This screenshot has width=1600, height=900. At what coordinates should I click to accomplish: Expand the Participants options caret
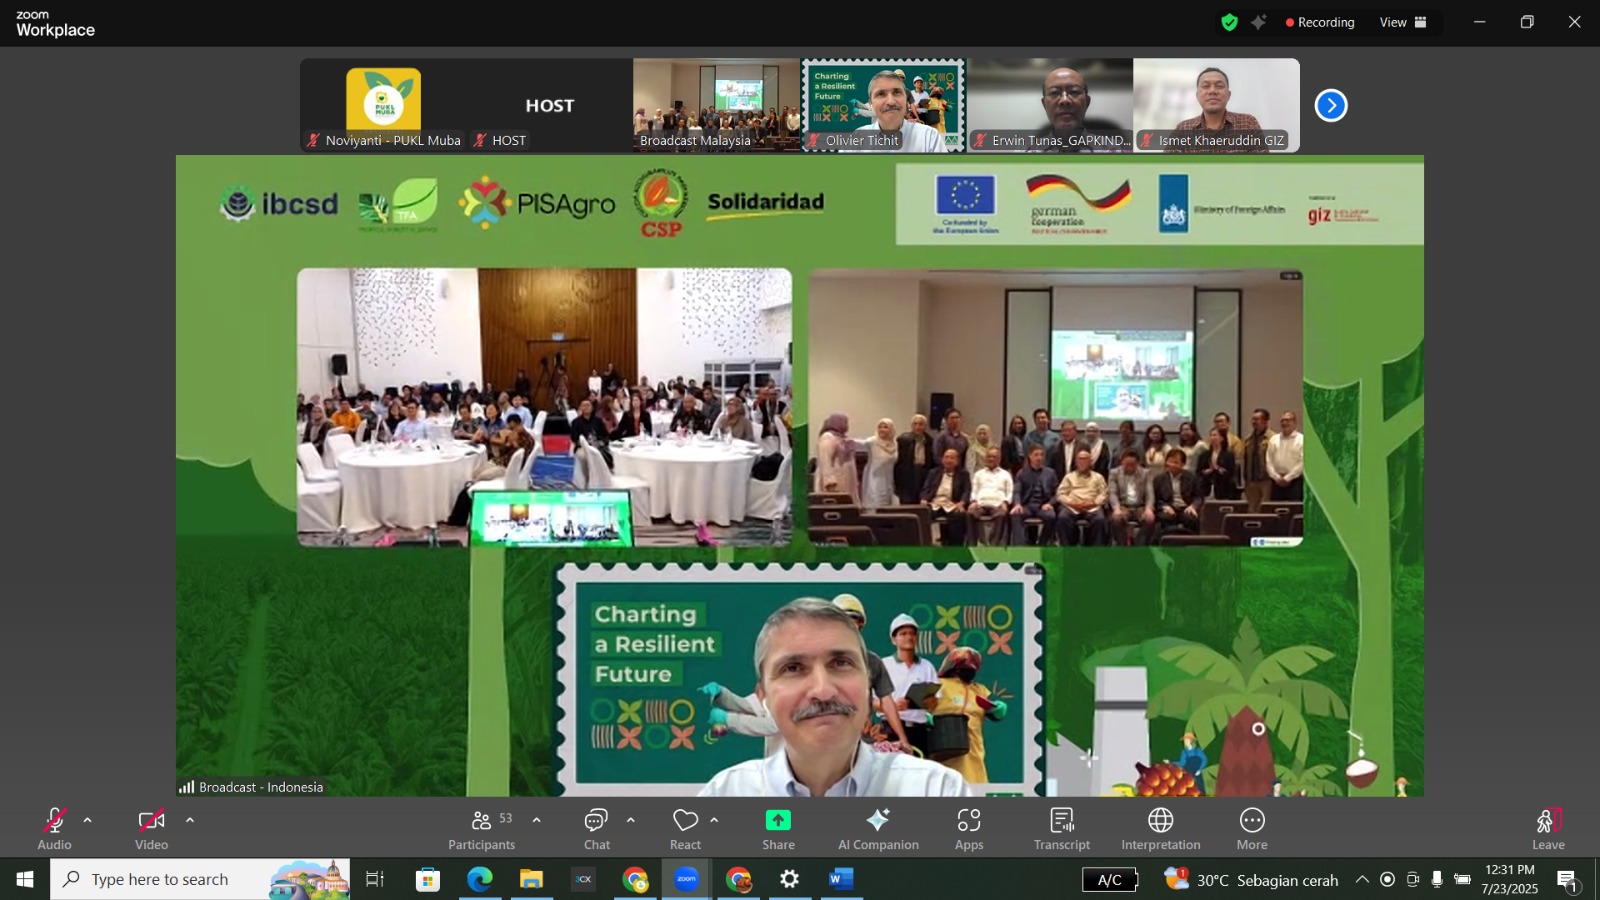pyautogui.click(x=537, y=820)
